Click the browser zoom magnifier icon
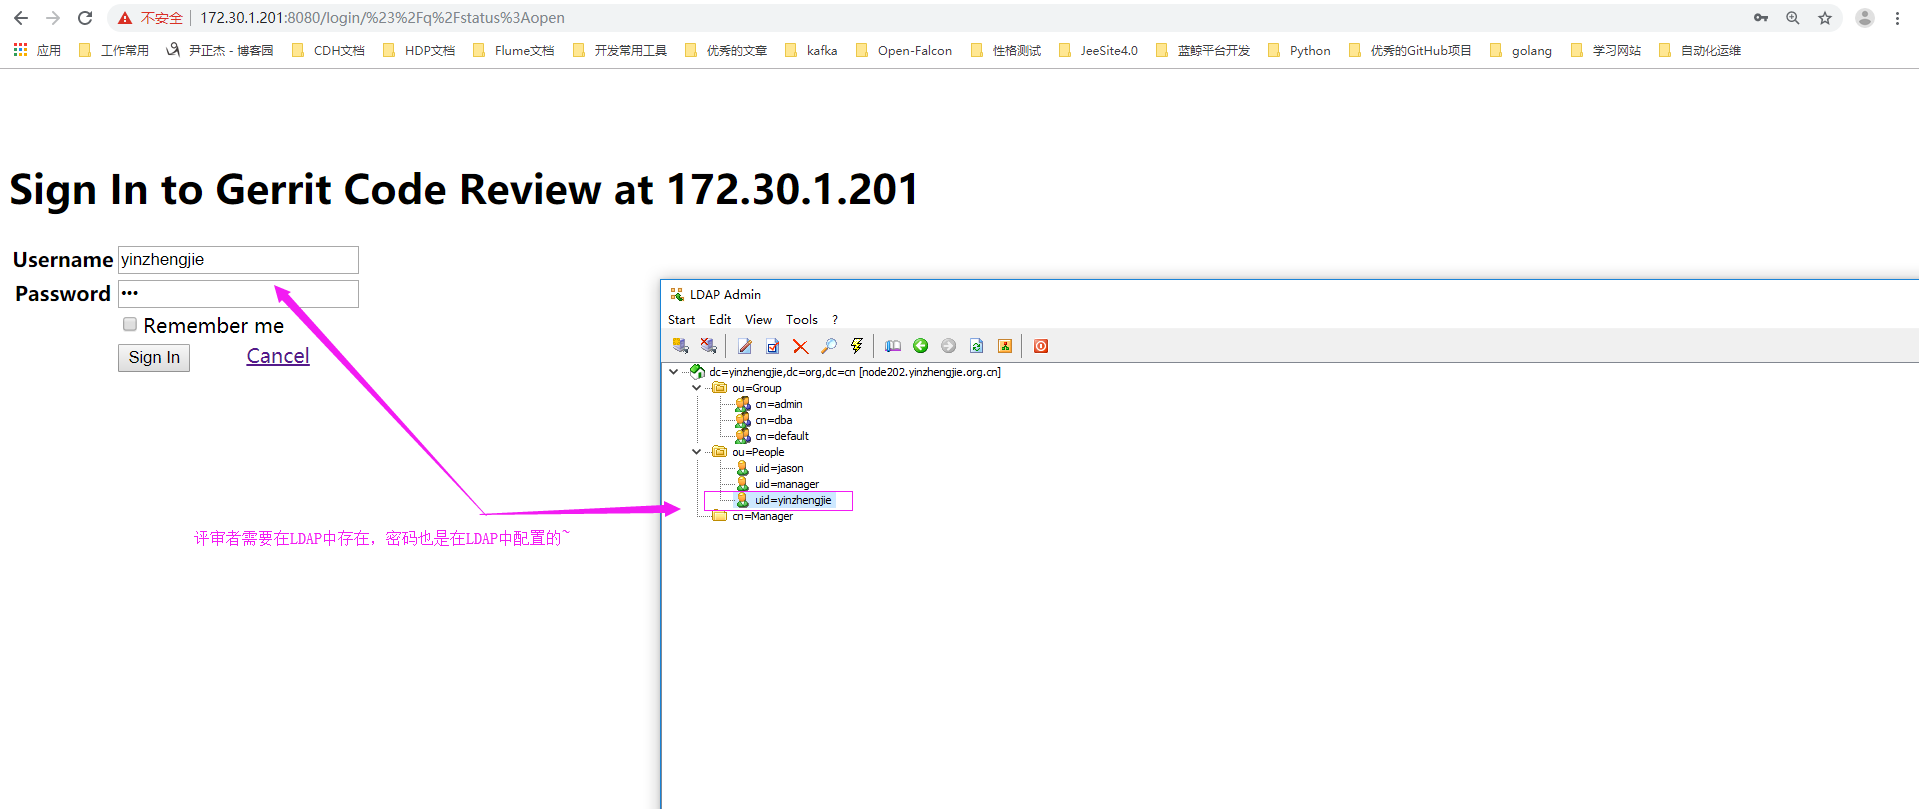The image size is (1919, 809). pyautogui.click(x=1793, y=18)
